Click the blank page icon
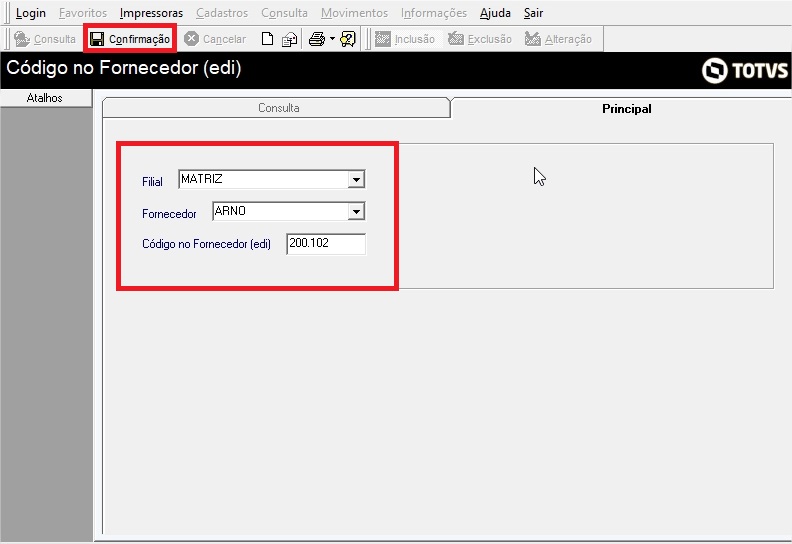792x544 pixels. 267,39
